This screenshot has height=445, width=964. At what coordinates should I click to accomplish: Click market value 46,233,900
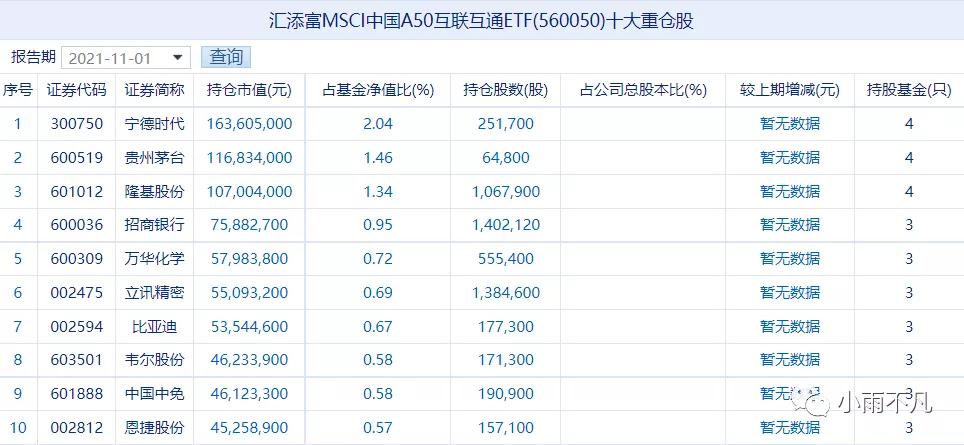click(x=250, y=360)
